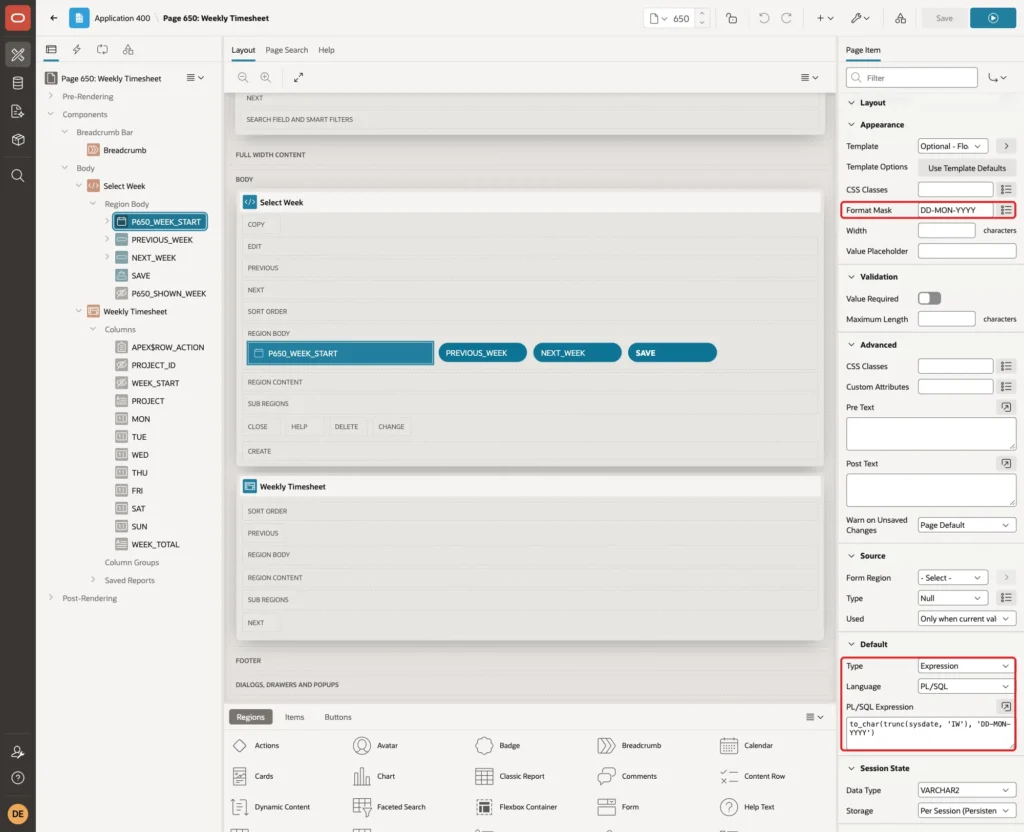
Task: Run the page with play button
Action: click(x=992, y=18)
